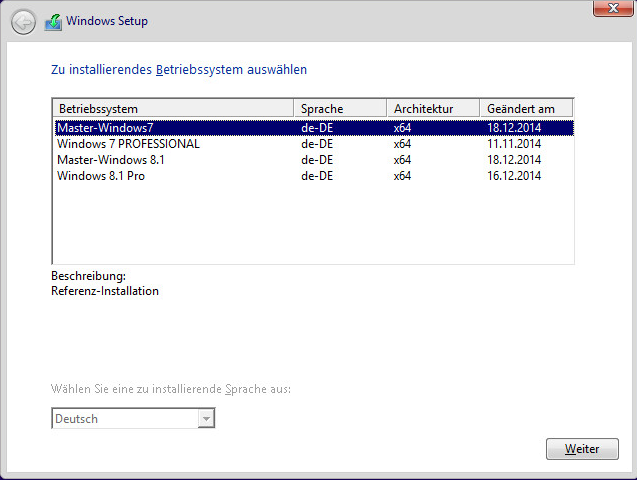Viewport: 637px width, 480px height.
Task: Click the 16.12.2014 date cell
Action: (514, 176)
